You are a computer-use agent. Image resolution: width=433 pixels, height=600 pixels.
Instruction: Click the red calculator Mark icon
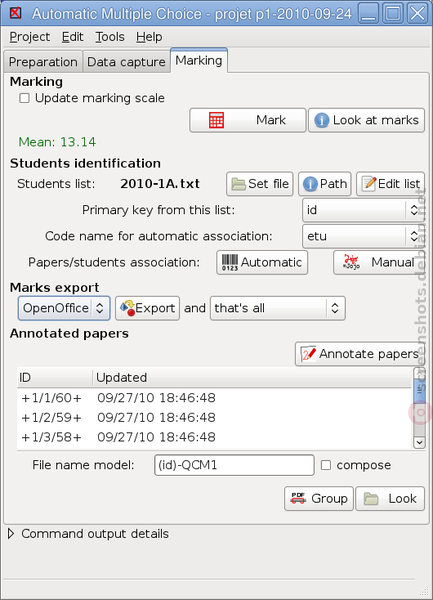tap(216, 120)
